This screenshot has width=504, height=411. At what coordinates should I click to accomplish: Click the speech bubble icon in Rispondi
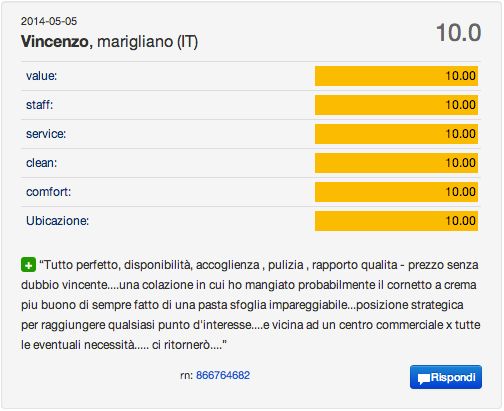click(423, 379)
